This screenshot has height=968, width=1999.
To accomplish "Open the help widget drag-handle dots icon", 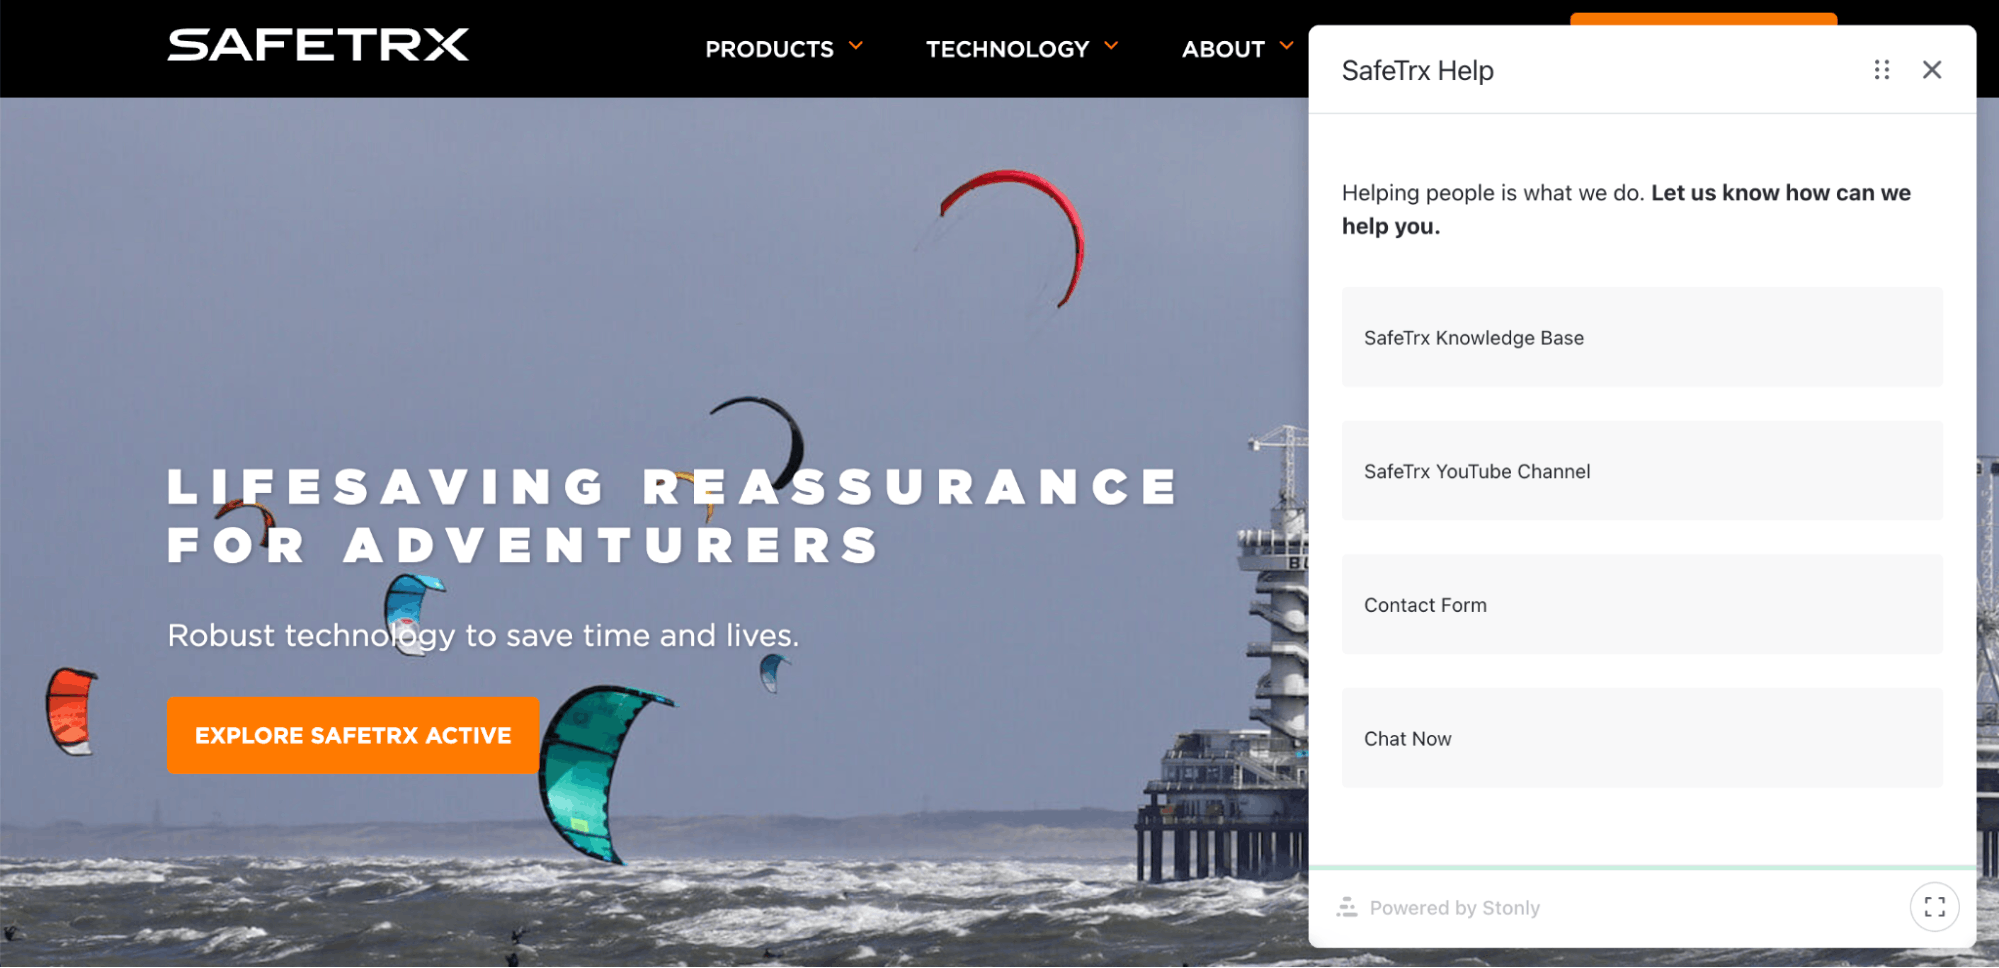I will click(x=1881, y=70).
